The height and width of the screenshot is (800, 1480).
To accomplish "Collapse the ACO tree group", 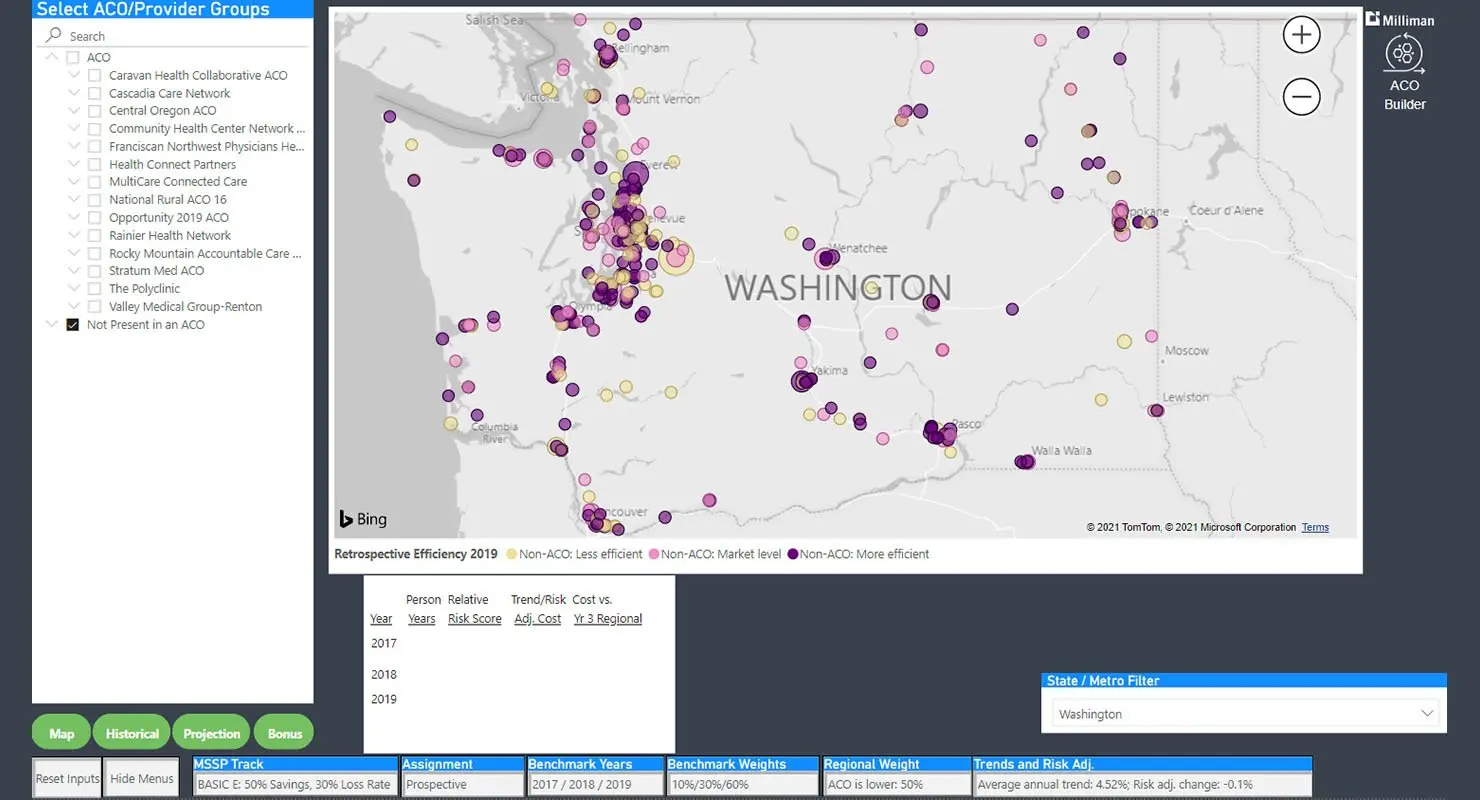I will pyautogui.click(x=52, y=58).
